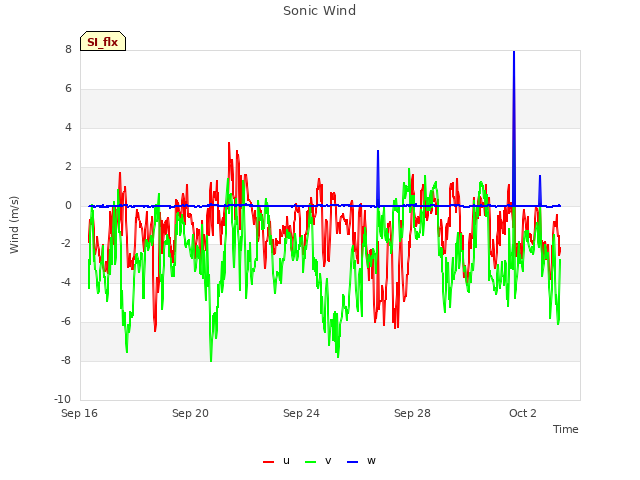Click the Sep 24 x-axis label
Image resolution: width=640 pixels, height=480 pixels.
pos(301,413)
